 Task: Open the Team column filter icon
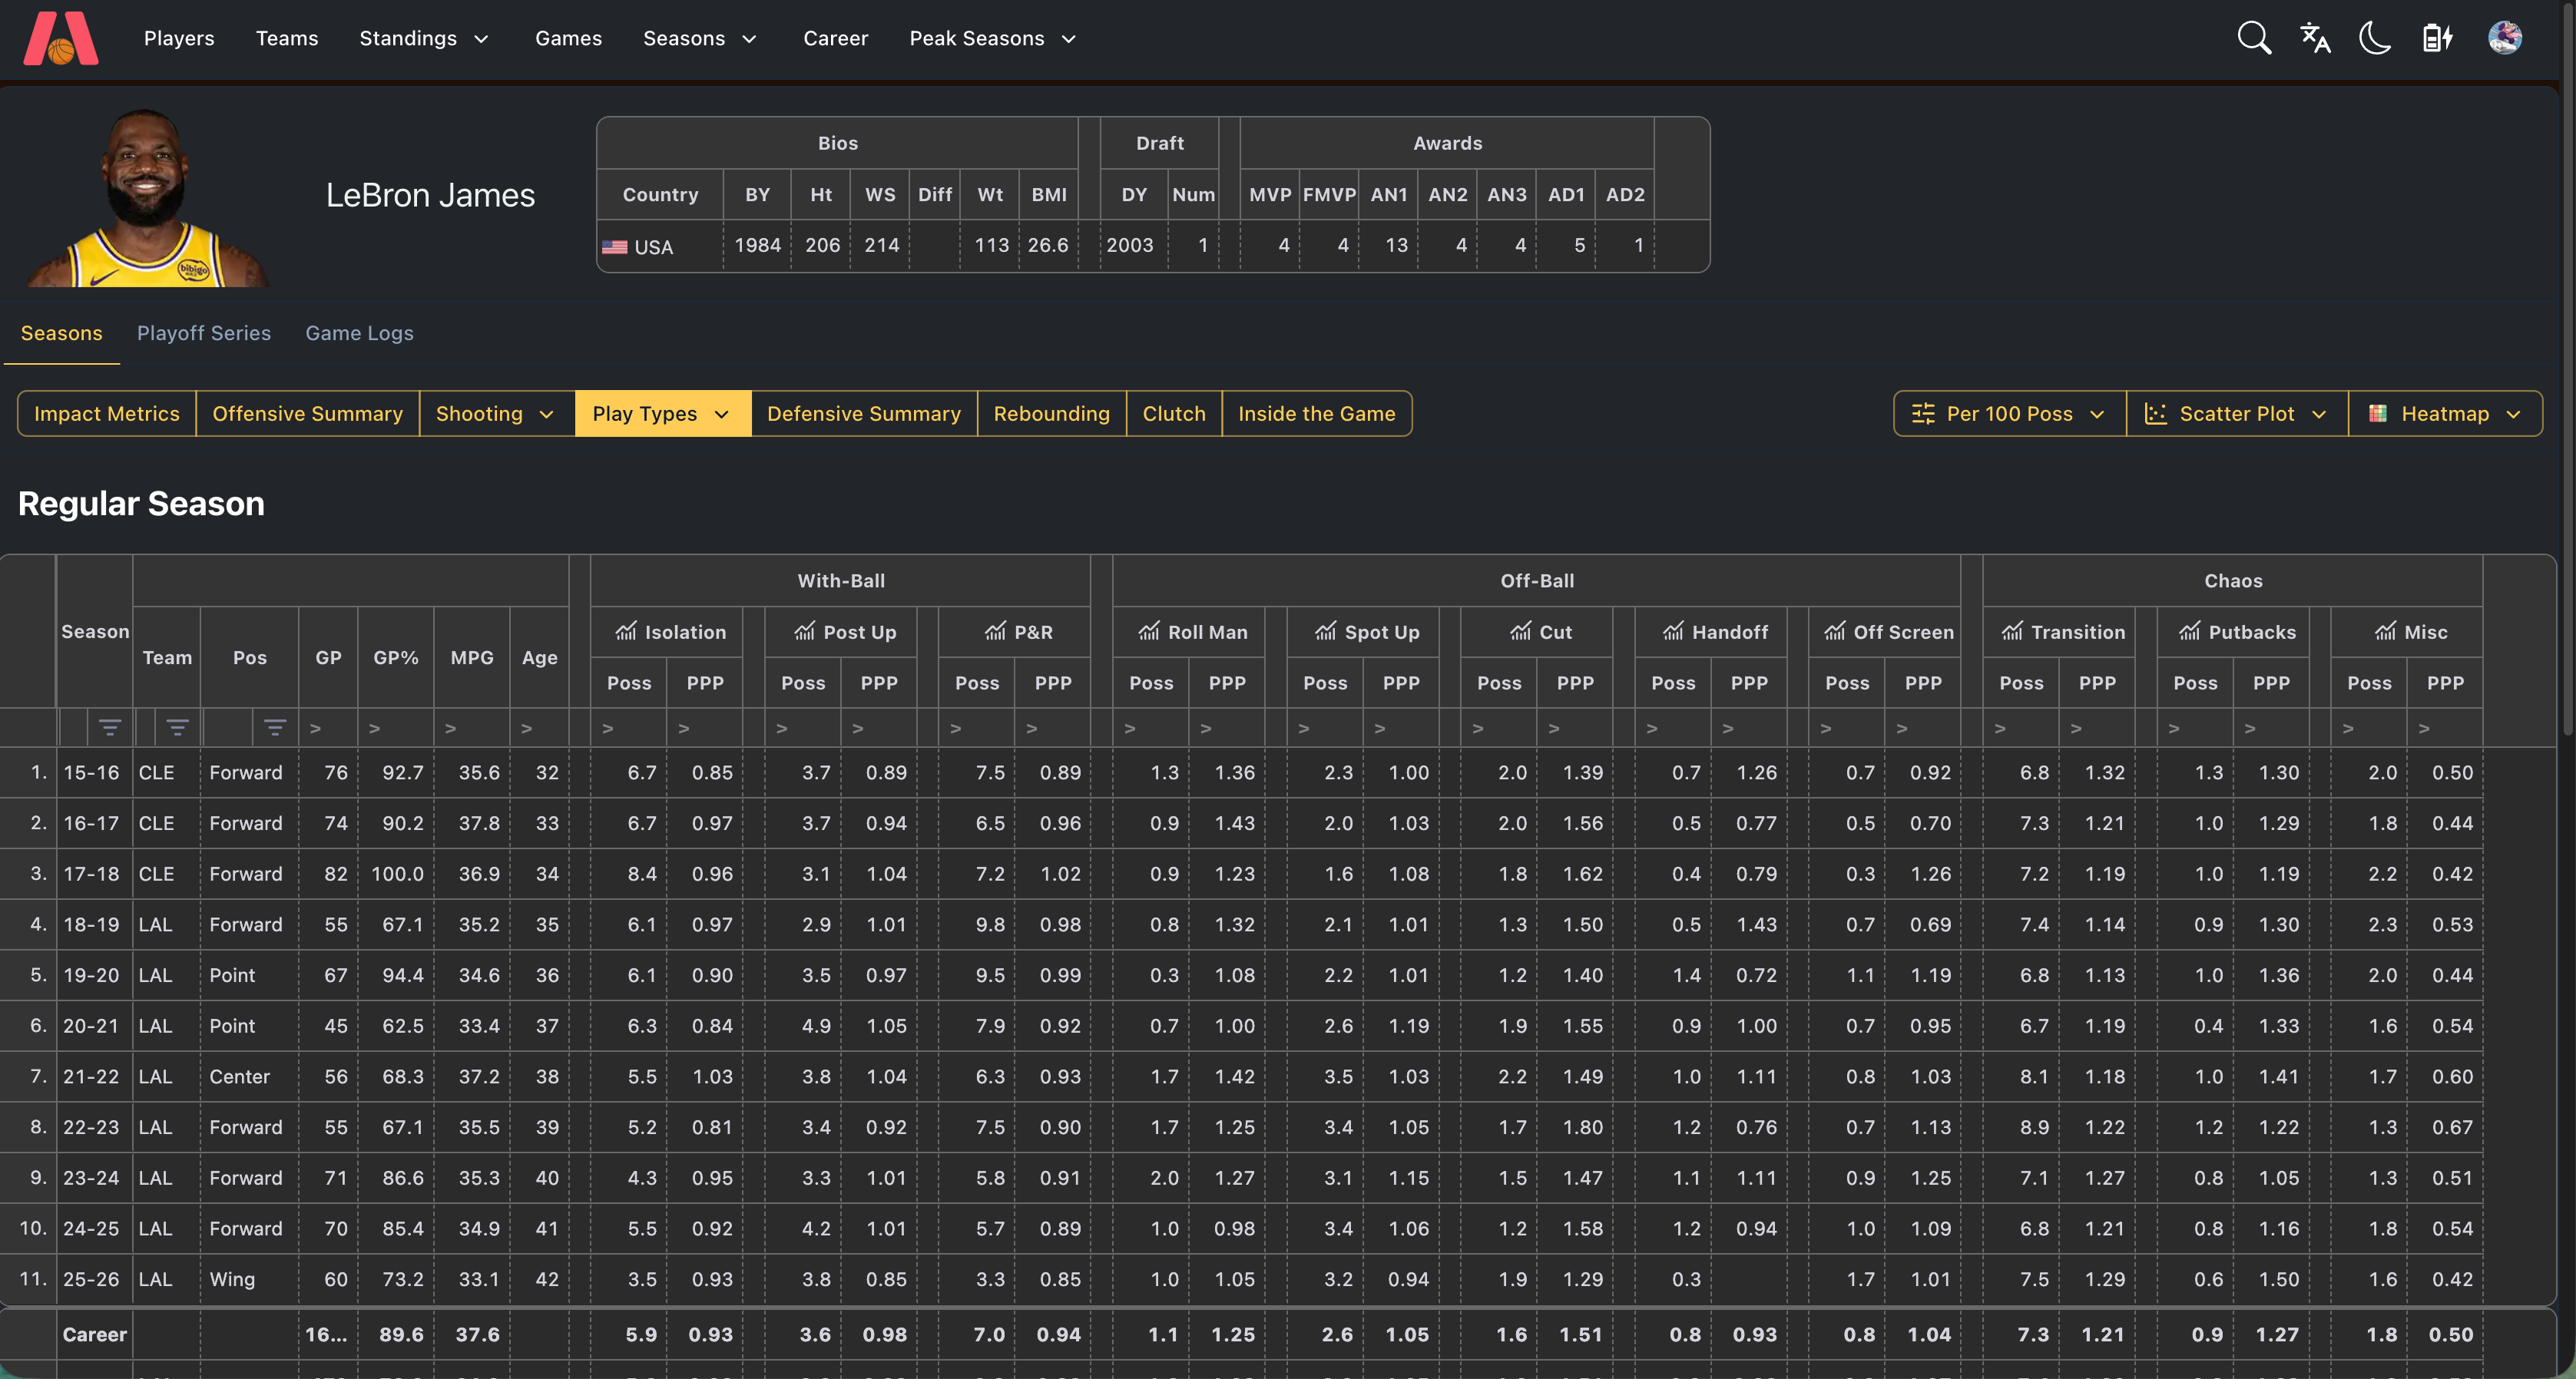click(177, 728)
